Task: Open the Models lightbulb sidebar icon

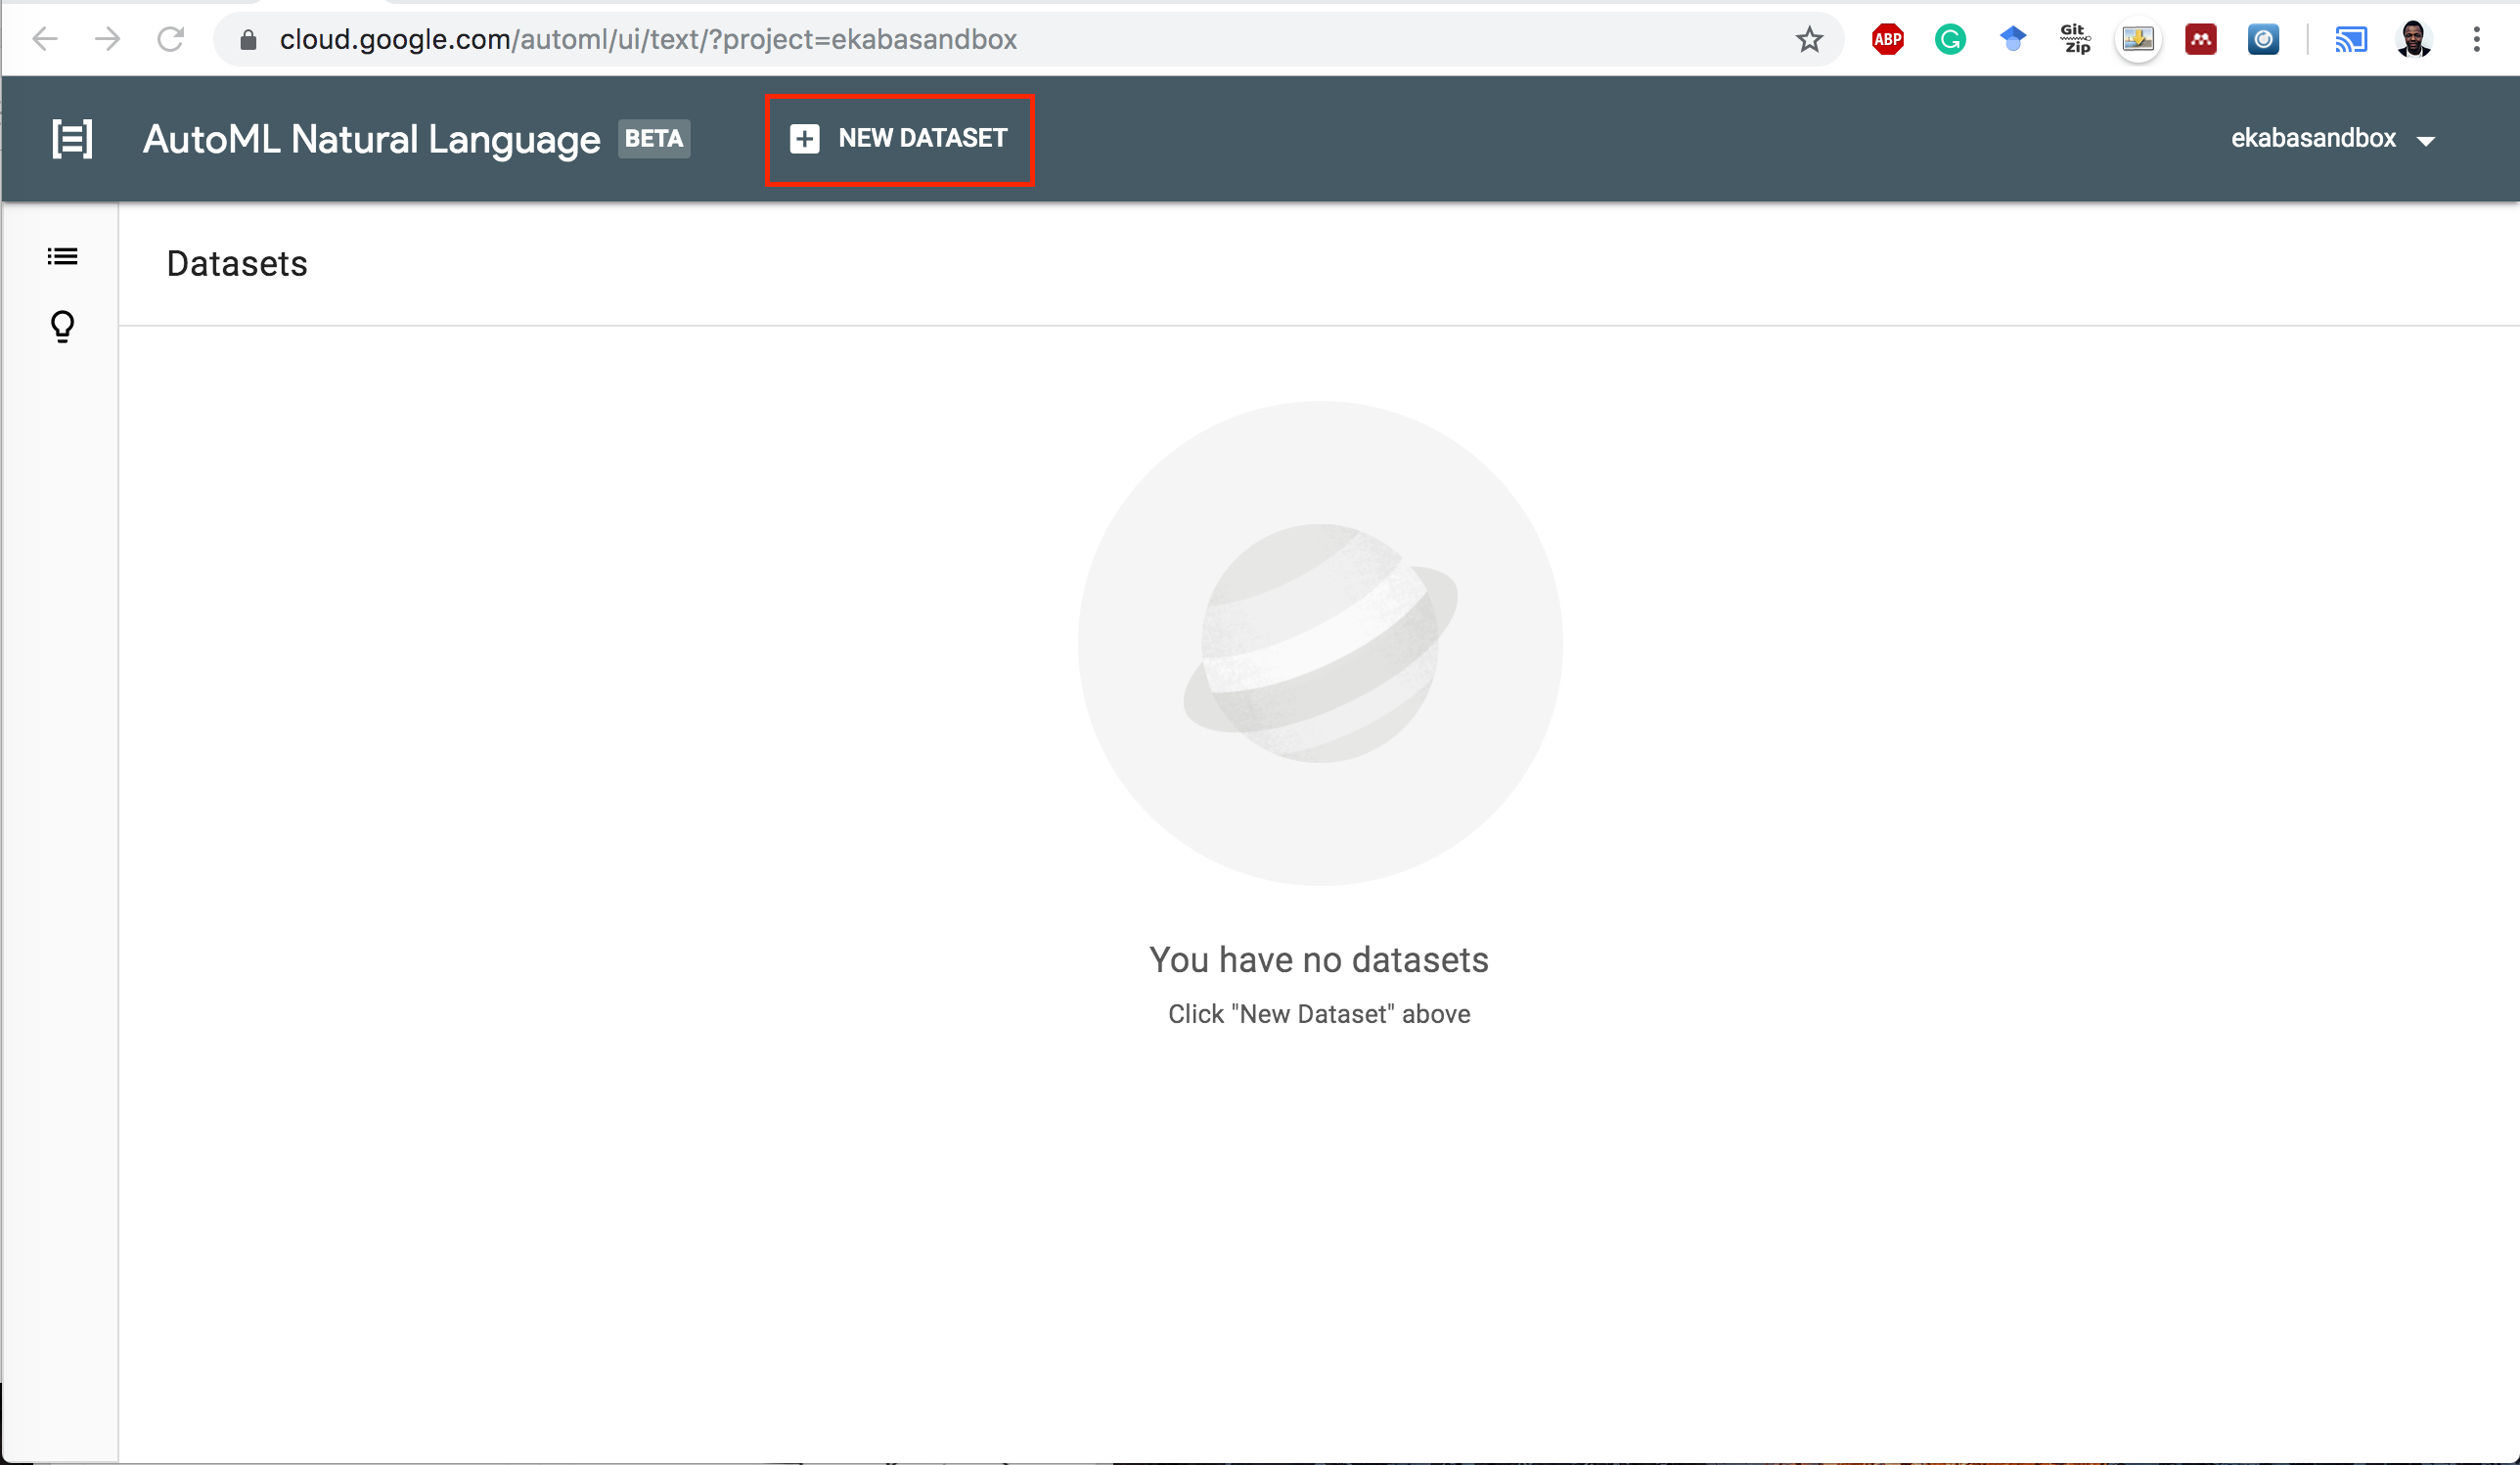Action: [62, 326]
